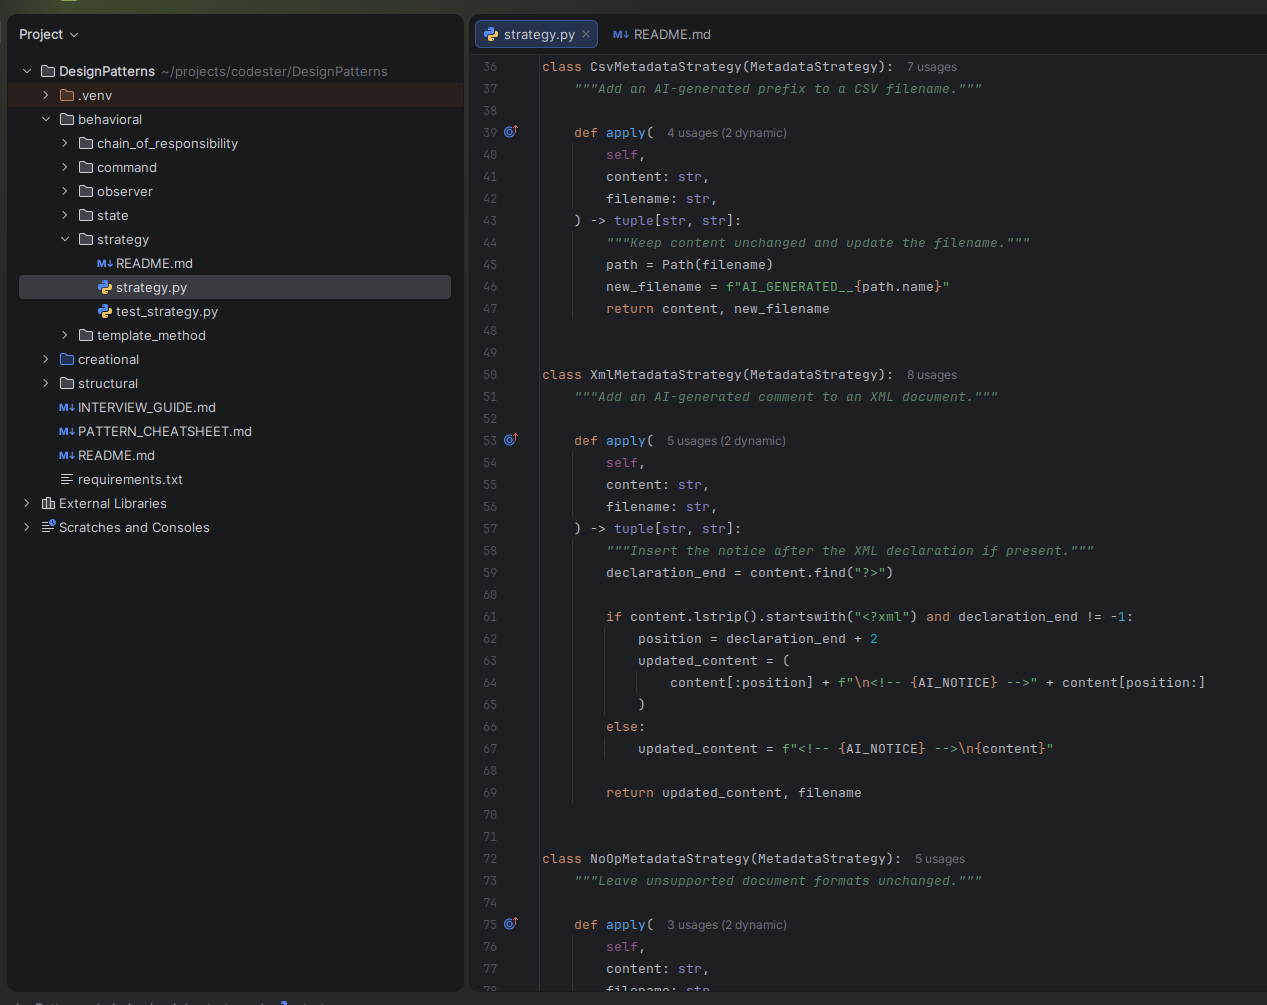
Task: Expand the creational folder
Action: click(46, 359)
